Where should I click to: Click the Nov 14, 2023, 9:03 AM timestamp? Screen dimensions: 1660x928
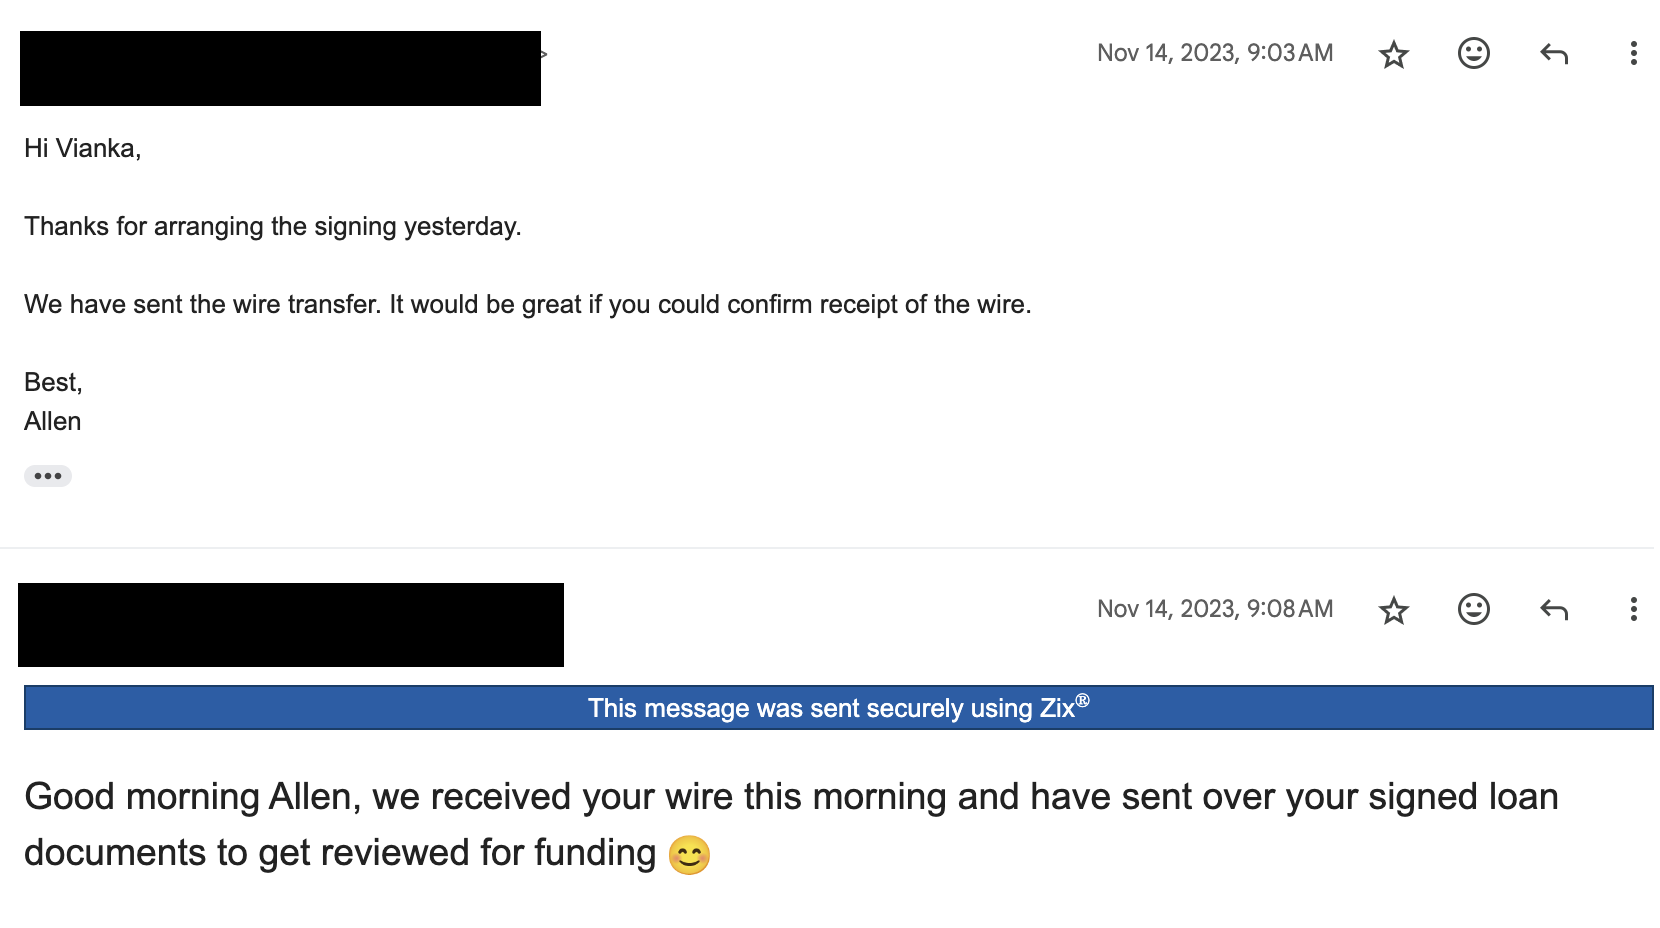click(1215, 53)
